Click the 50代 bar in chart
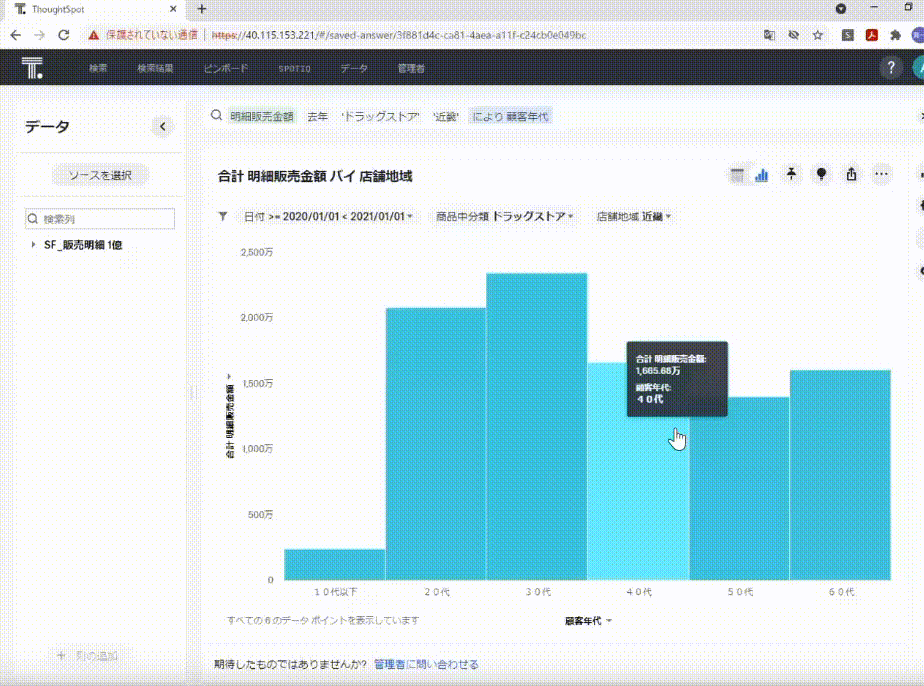The height and width of the screenshot is (686, 924). pos(740,489)
